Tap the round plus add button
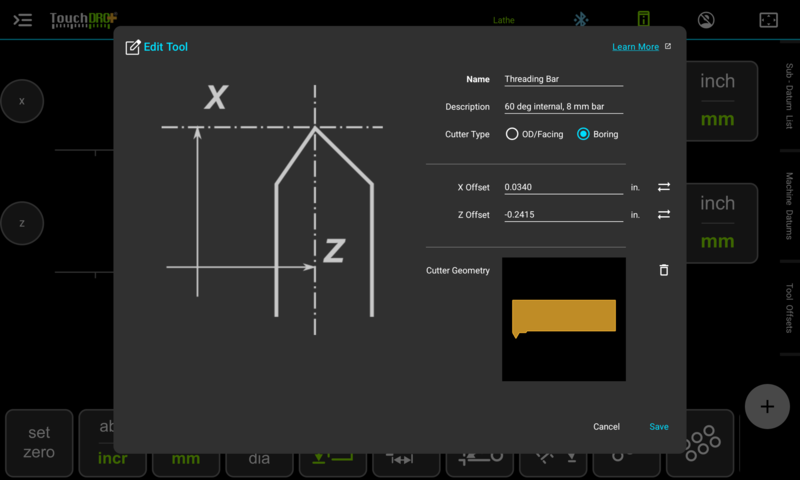This screenshot has width=800, height=480. point(767,407)
